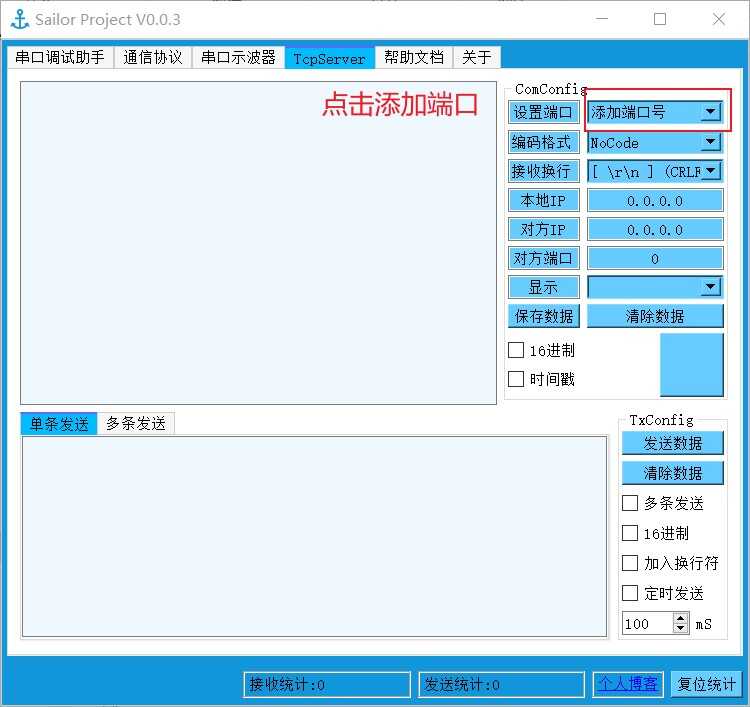Click the Sailor Project anchor icon
750x707 pixels.
pyautogui.click(x=20, y=20)
